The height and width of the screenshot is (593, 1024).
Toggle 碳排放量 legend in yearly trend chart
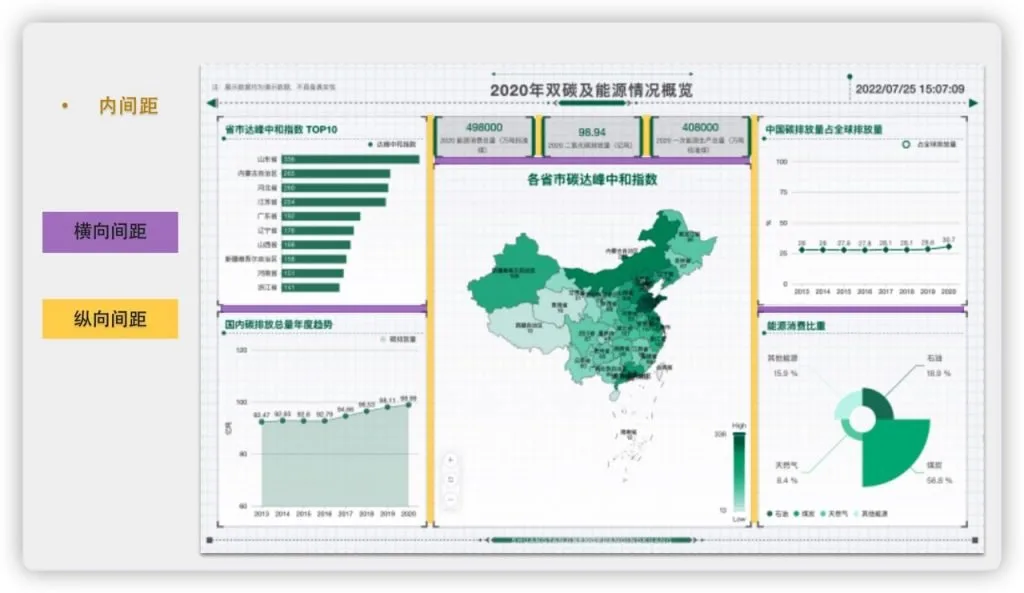pyautogui.click(x=398, y=339)
